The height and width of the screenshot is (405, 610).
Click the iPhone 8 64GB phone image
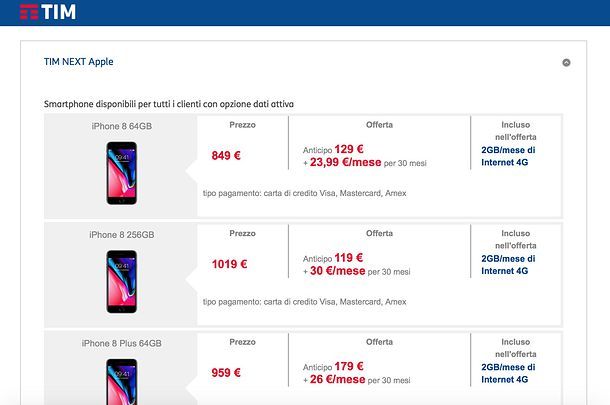click(121, 167)
